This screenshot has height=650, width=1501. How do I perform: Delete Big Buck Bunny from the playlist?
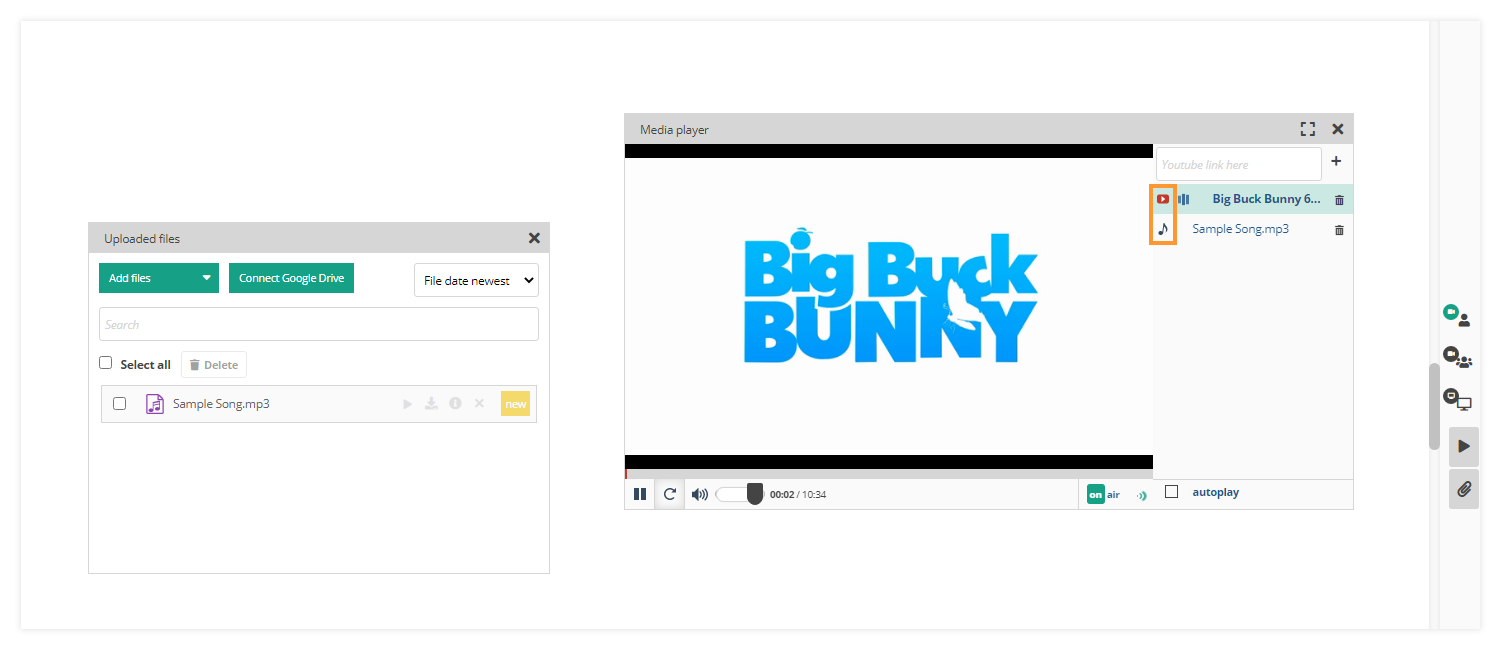point(1340,200)
